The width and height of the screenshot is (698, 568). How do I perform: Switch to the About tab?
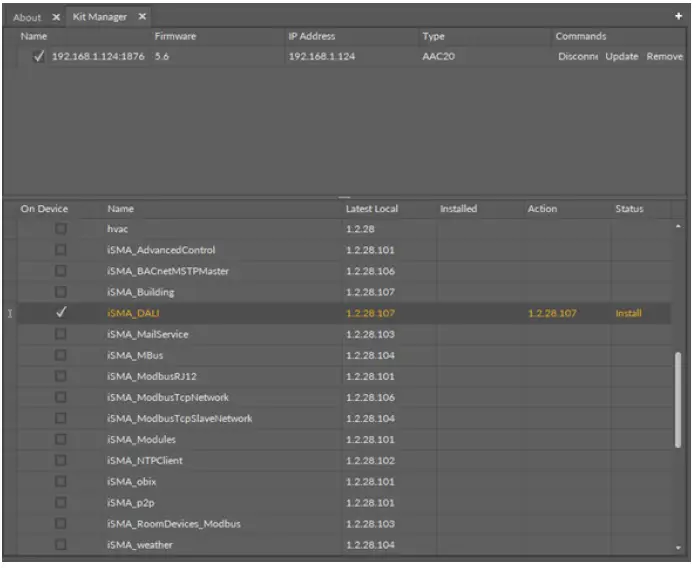(27, 18)
